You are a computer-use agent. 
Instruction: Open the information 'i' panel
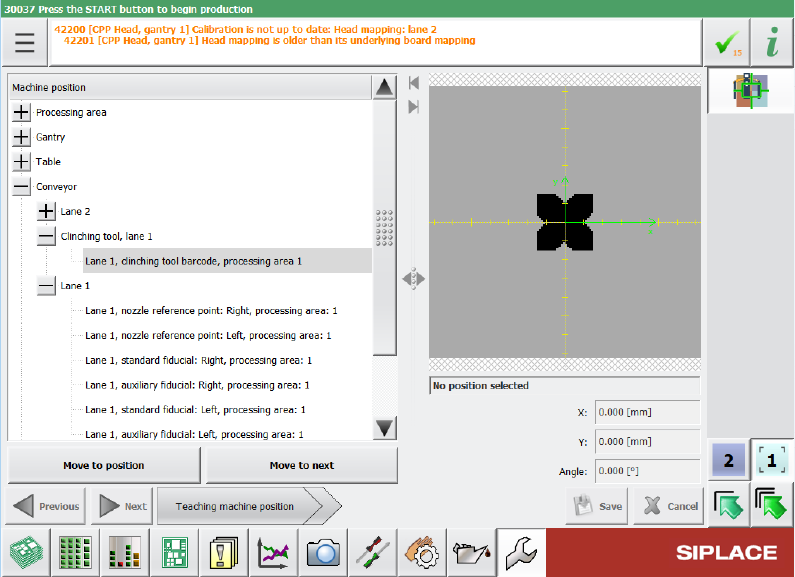(x=771, y=44)
